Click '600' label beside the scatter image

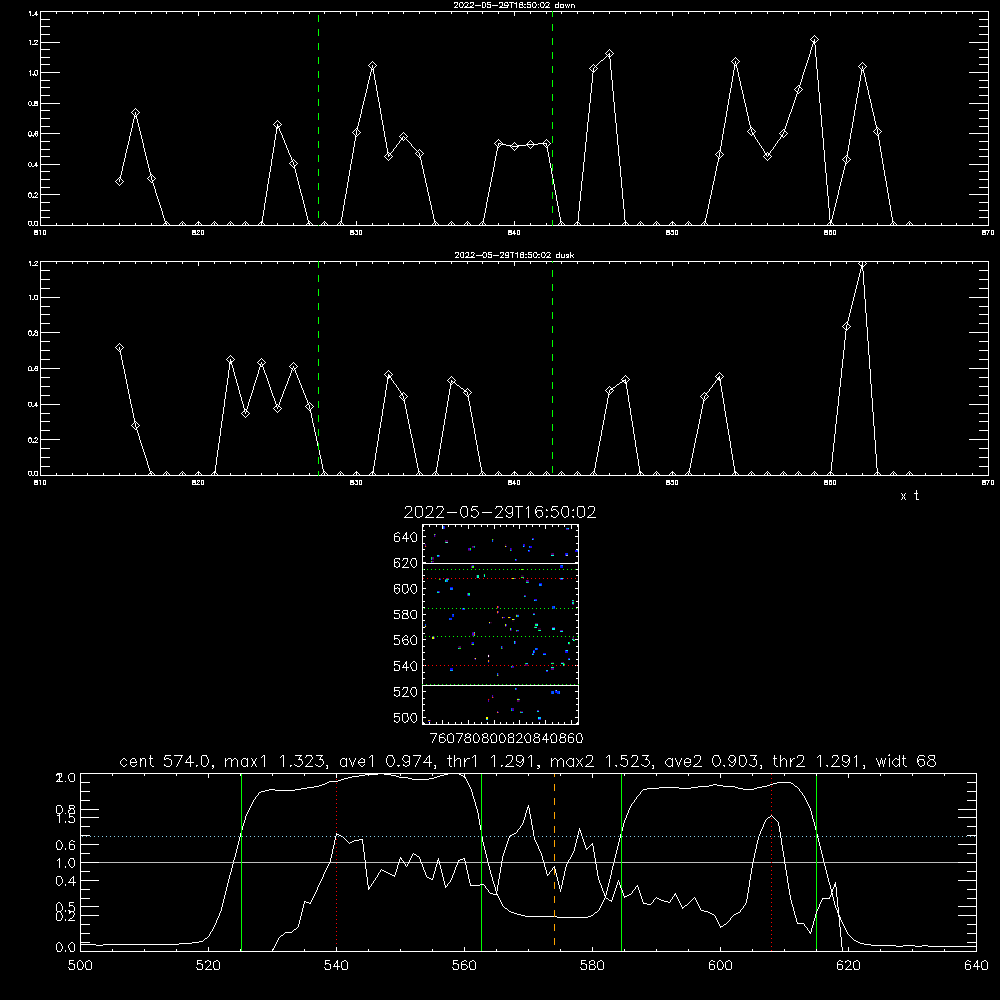point(406,589)
